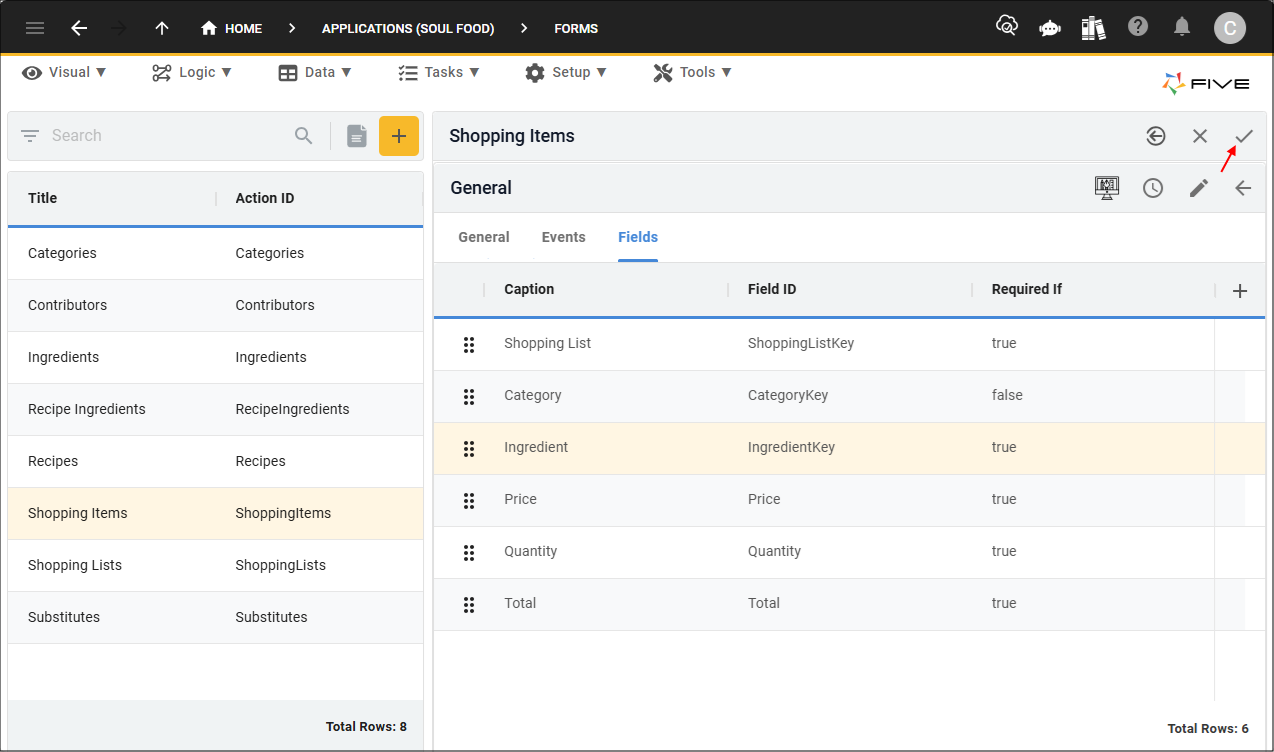Open the Data dropdown menu
This screenshot has height=752, width=1274.
pyautogui.click(x=315, y=72)
